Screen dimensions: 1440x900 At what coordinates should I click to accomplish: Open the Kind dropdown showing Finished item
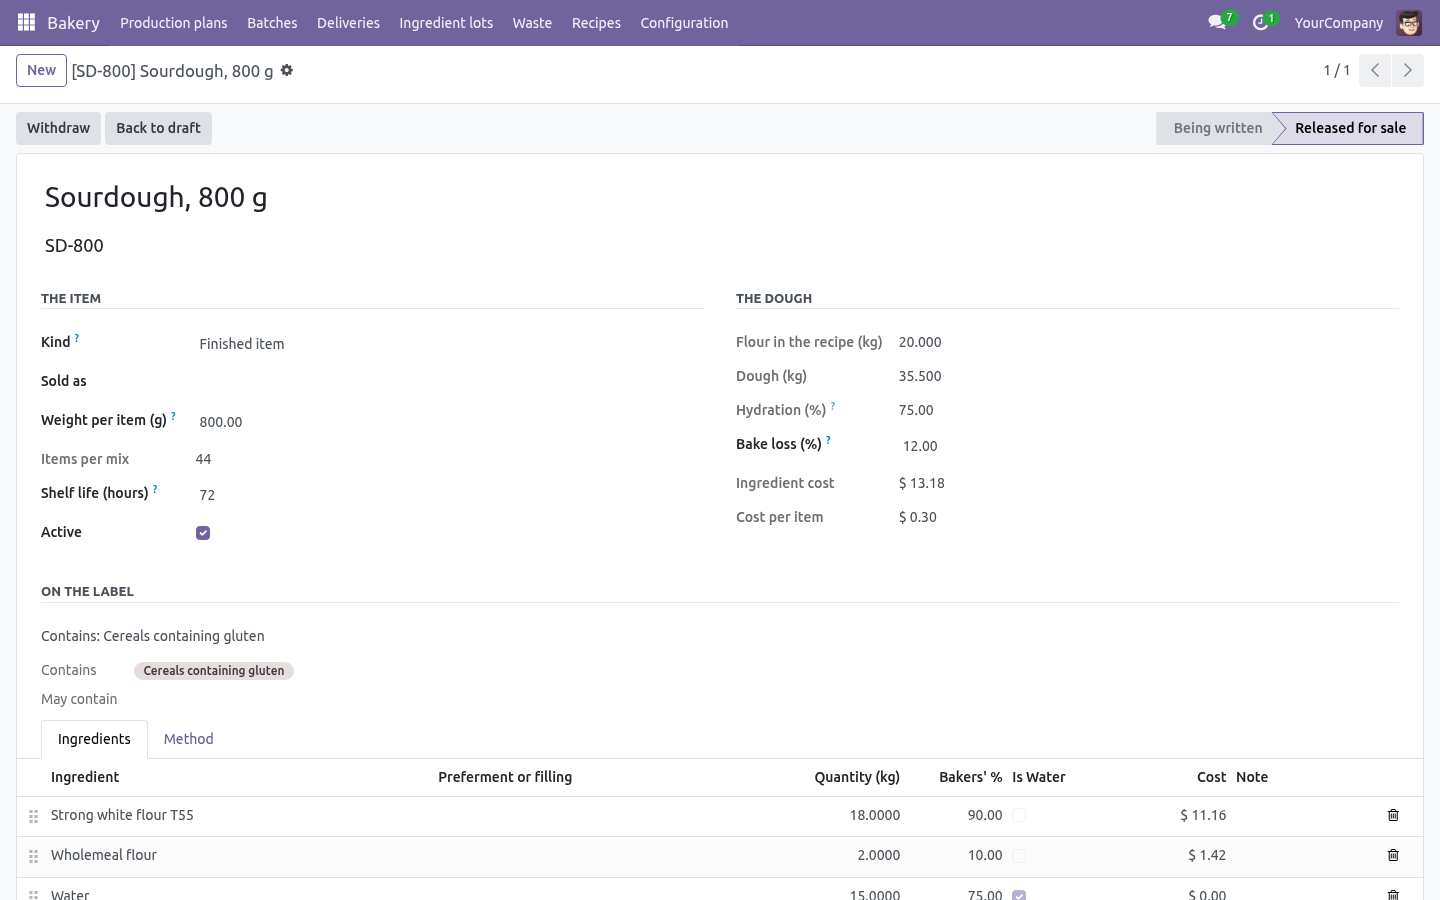(448, 344)
